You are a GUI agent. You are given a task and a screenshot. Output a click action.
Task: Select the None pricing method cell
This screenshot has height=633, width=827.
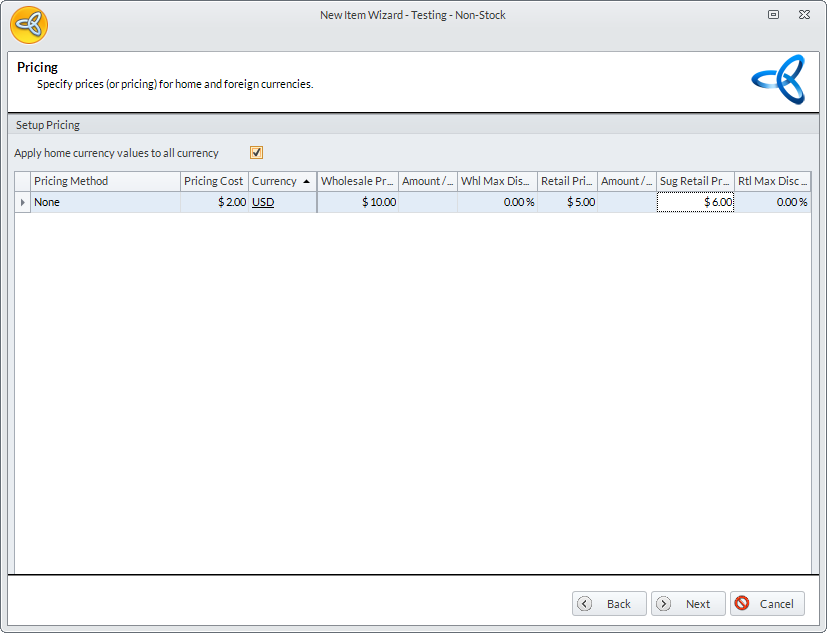(x=105, y=202)
